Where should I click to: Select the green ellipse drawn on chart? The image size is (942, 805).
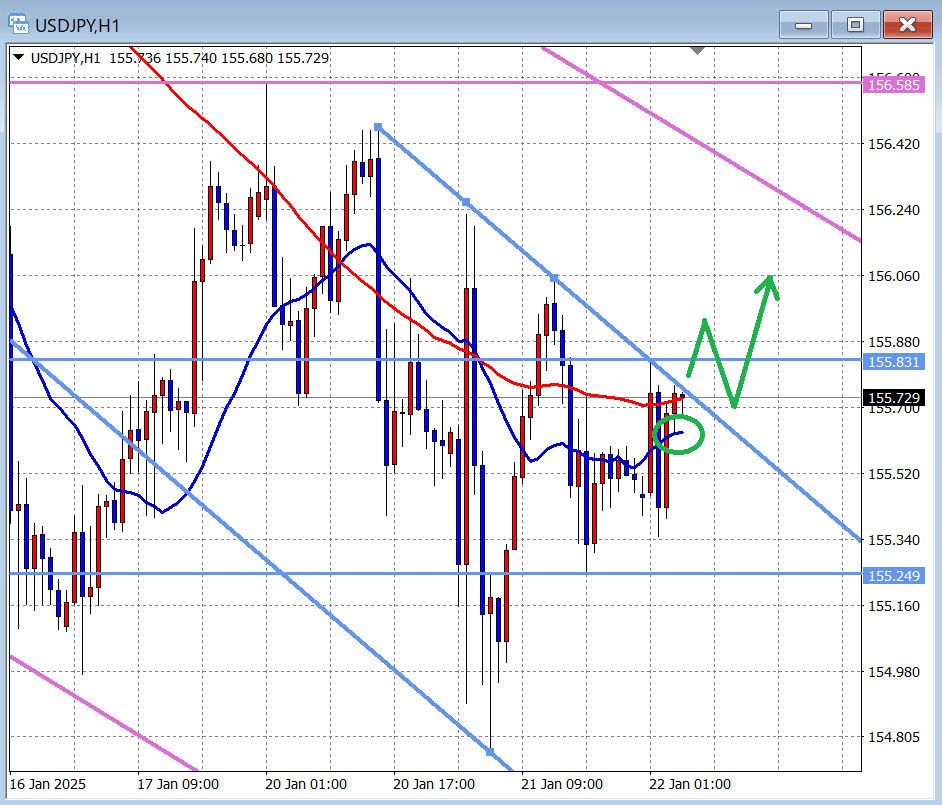point(678,434)
